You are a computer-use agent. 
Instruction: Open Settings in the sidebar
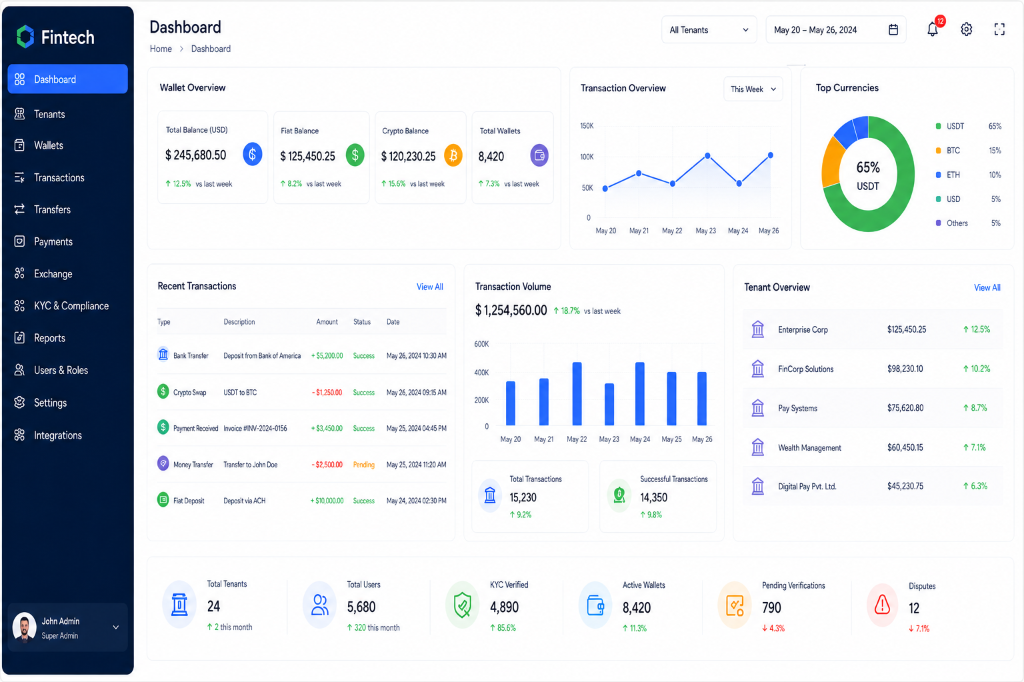68,402
